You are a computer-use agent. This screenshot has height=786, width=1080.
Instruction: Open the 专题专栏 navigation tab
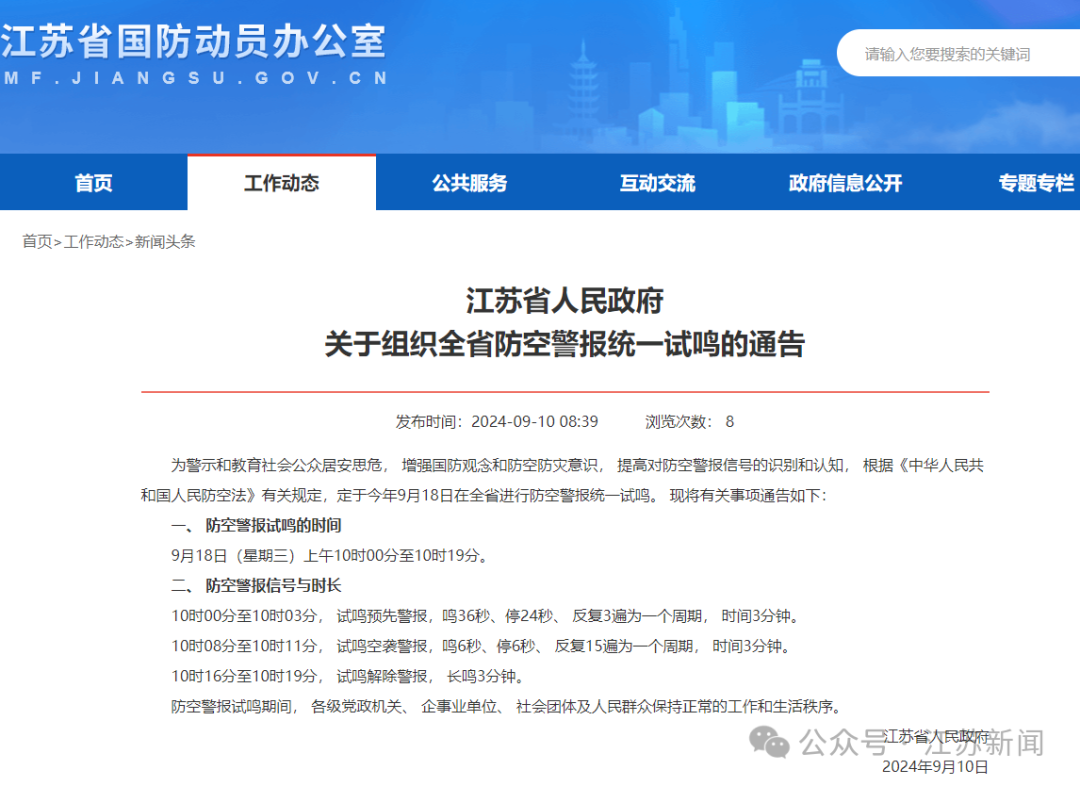(1035, 183)
